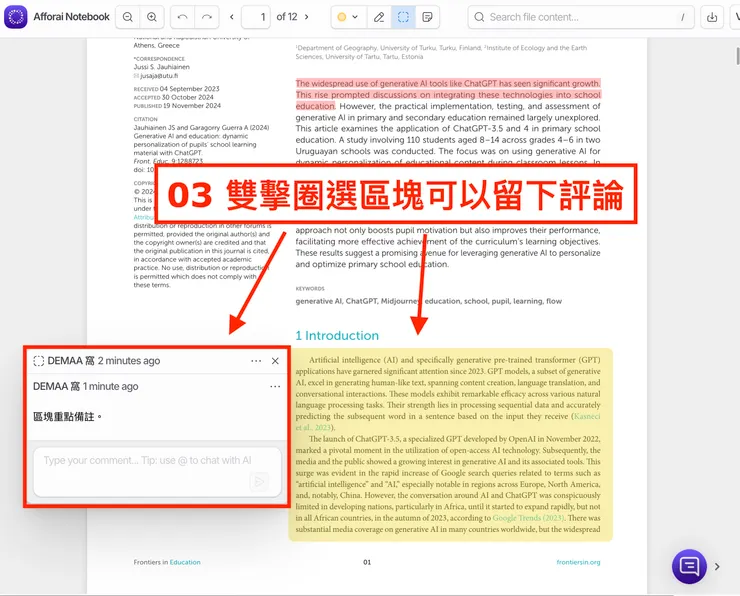The height and width of the screenshot is (596, 740).
Task: Click the 'ACCEPTED 30 October 2024' line
Action: click(174, 97)
